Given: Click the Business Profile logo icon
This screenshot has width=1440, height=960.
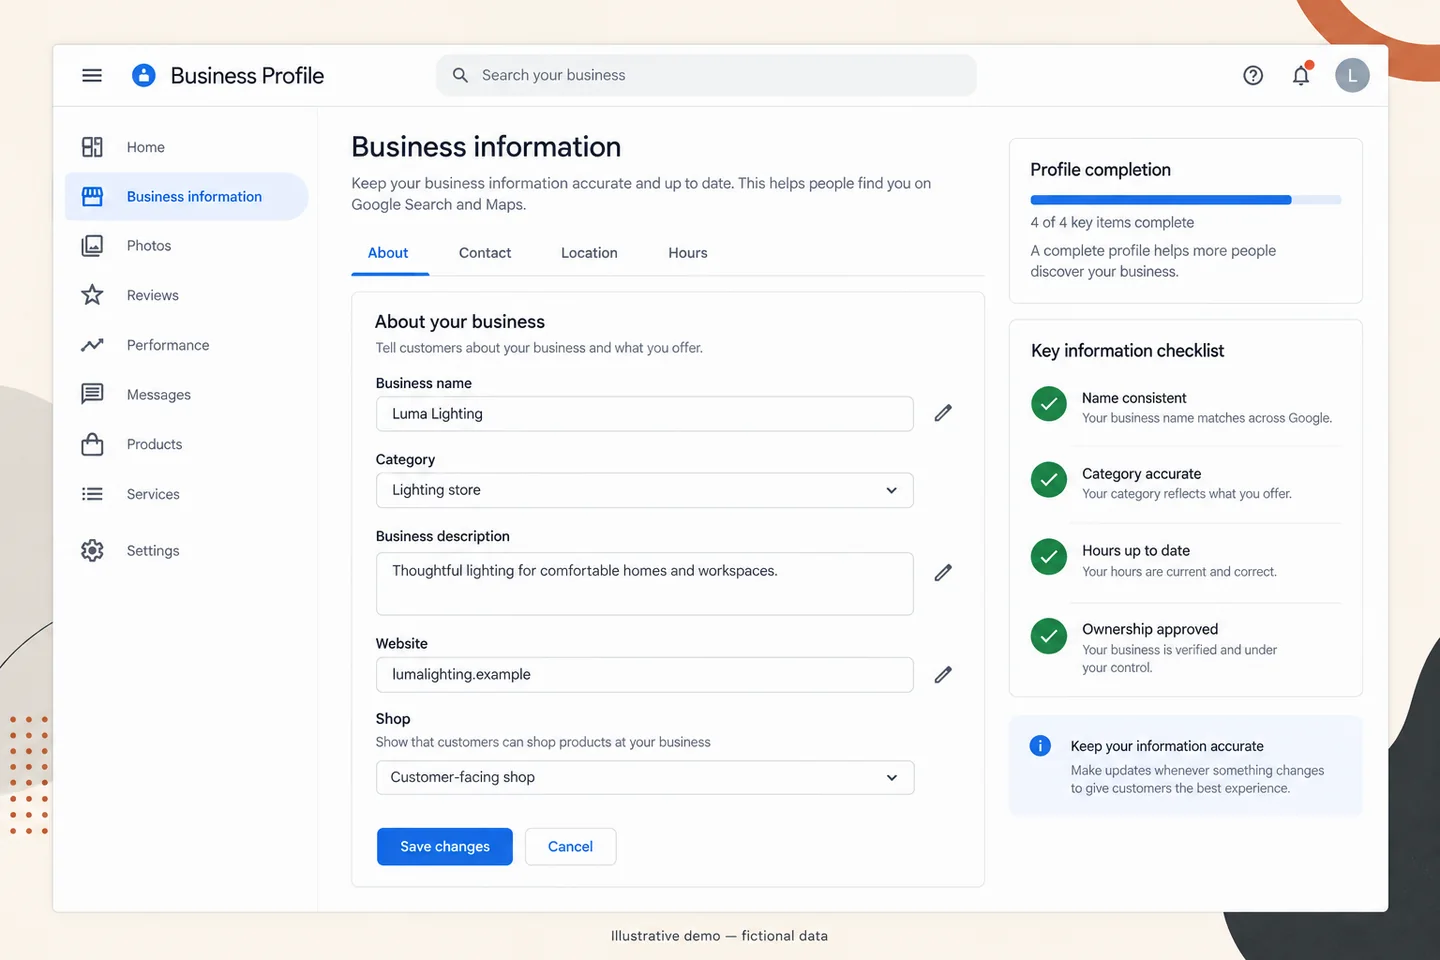Looking at the screenshot, I should coord(144,75).
